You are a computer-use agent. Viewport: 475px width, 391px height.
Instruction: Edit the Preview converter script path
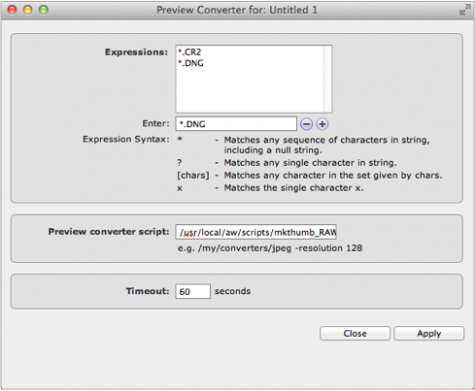click(x=256, y=232)
